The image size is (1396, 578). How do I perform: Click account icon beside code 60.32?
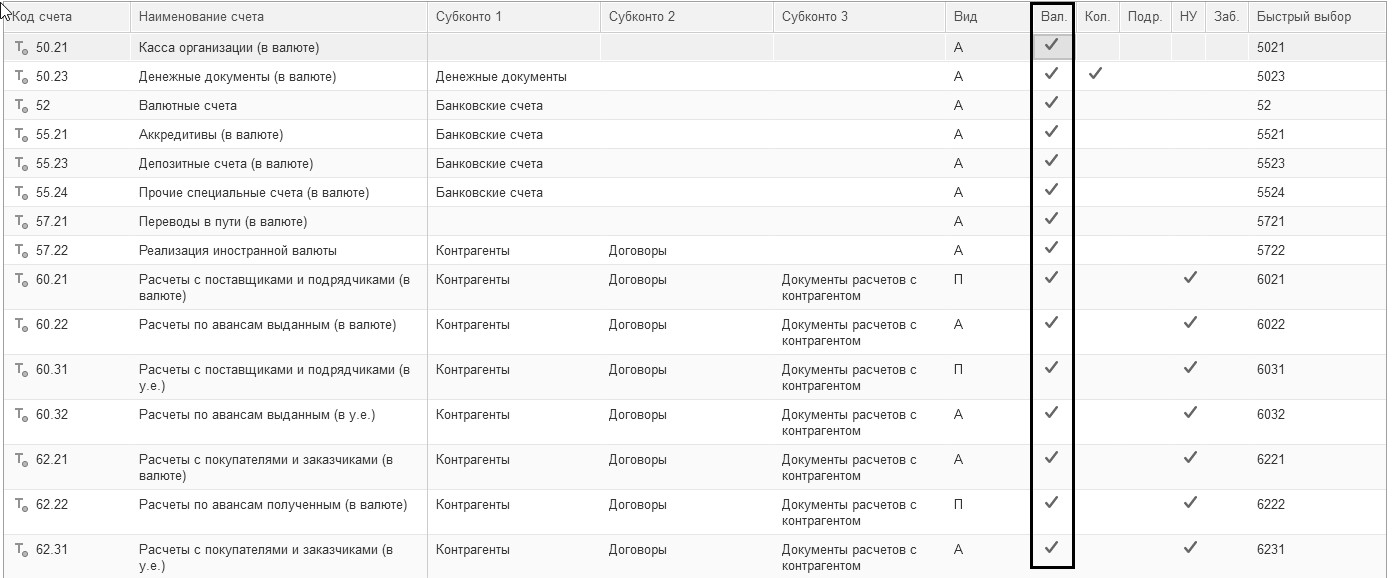tap(21, 415)
